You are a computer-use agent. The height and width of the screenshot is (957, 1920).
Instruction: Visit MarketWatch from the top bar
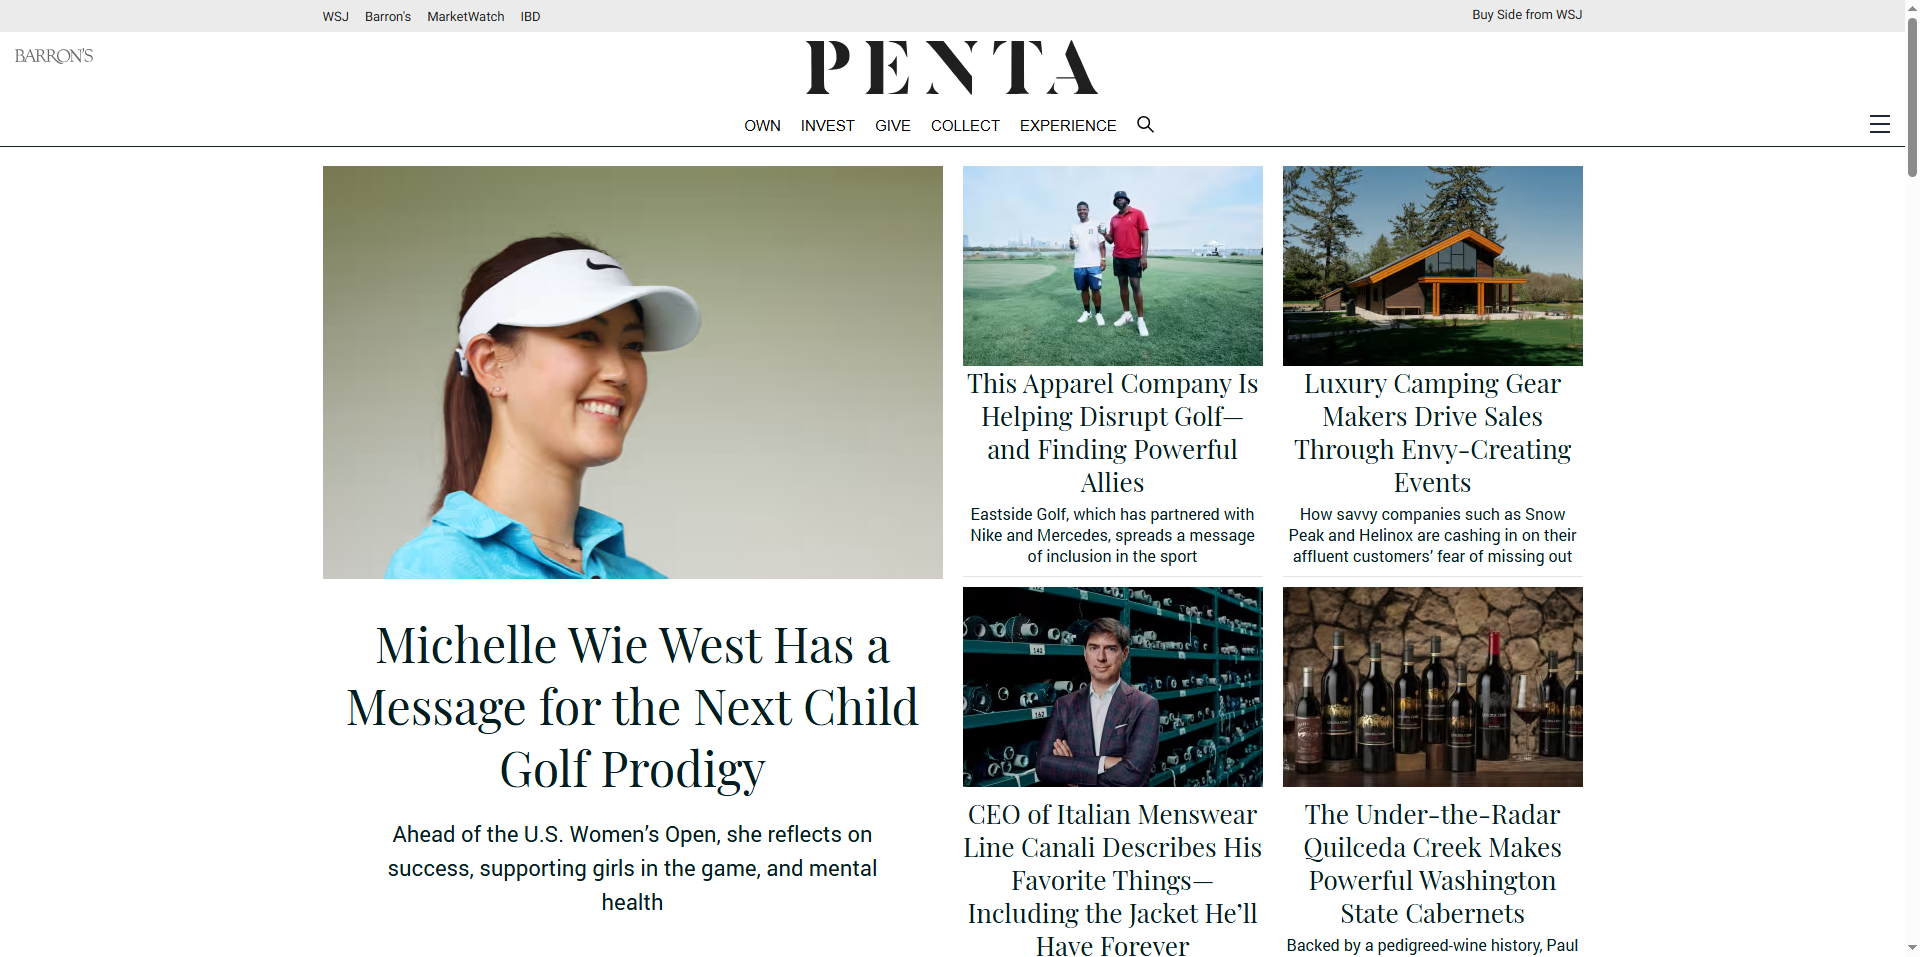pos(465,17)
